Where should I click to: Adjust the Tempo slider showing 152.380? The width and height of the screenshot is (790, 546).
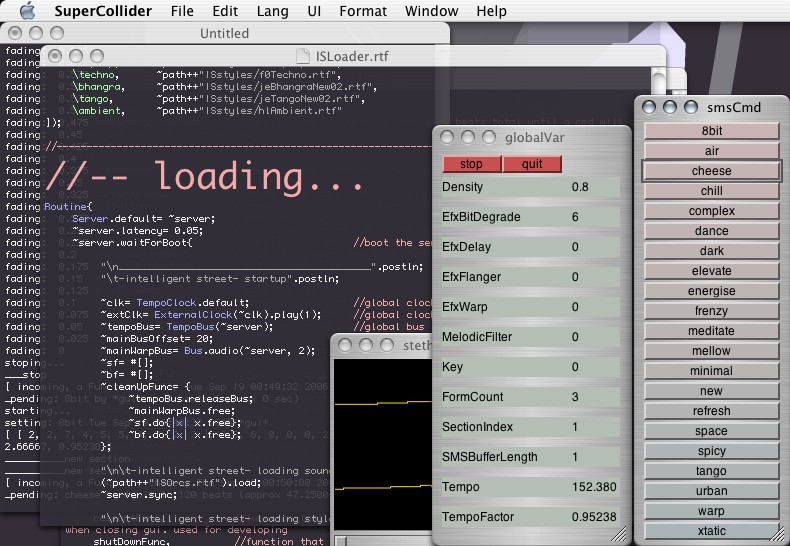[531, 487]
